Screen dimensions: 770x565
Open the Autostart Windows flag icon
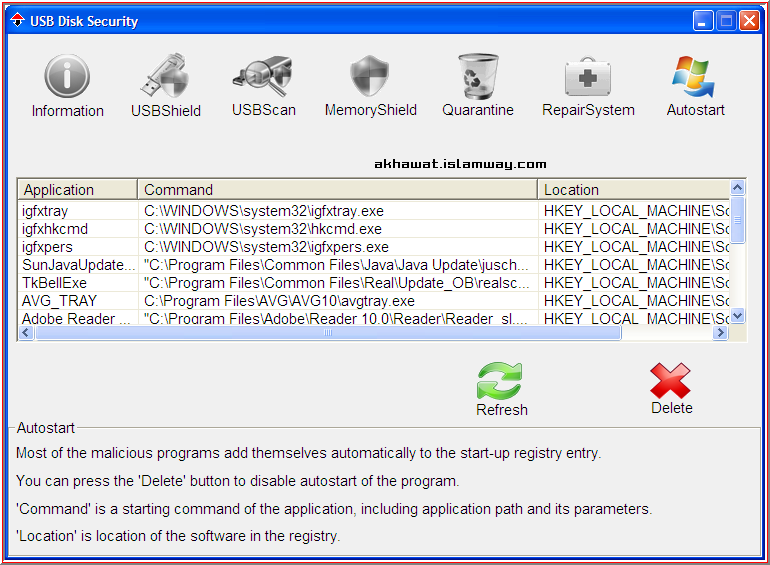[693, 76]
